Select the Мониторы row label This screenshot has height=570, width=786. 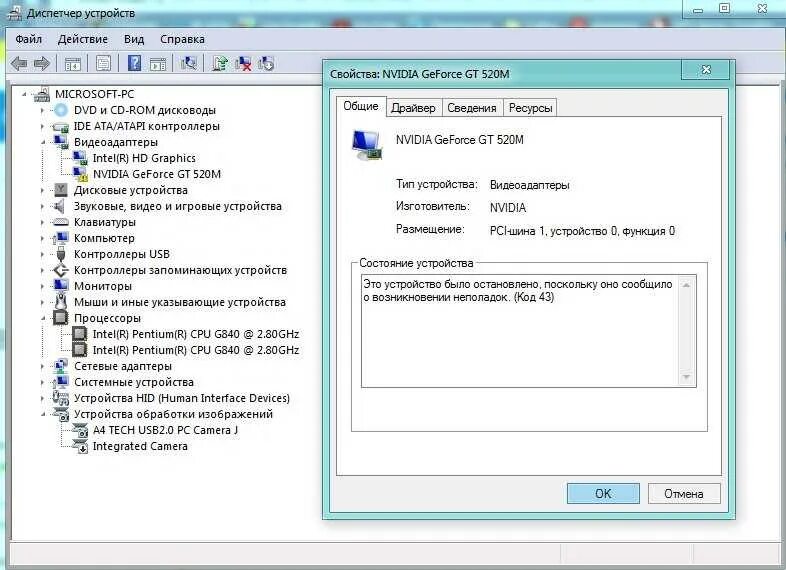tap(103, 286)
